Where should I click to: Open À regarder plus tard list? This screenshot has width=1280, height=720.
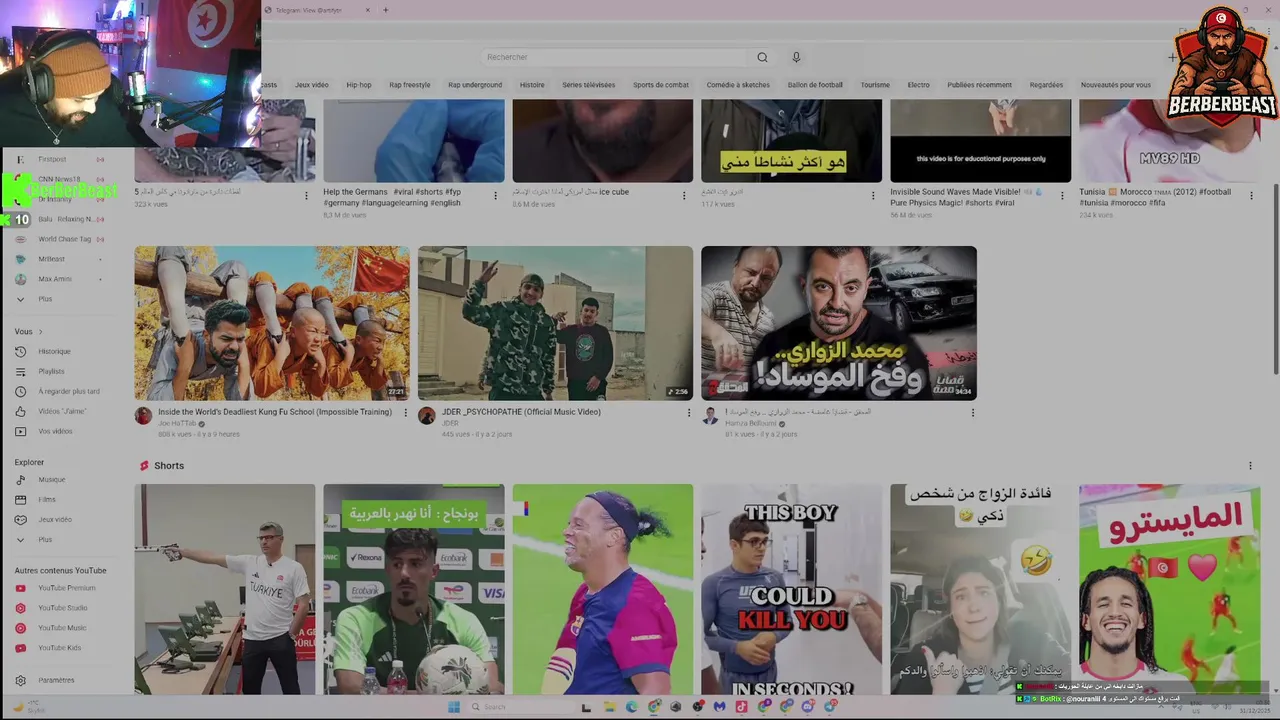(x=68, y=392)
